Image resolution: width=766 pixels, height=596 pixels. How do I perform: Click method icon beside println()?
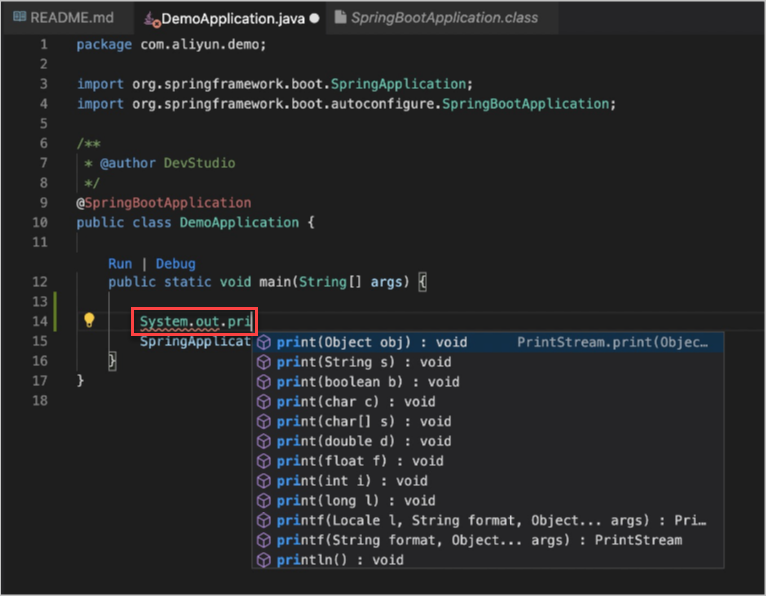pyautogui.click(x=264, y=560)
